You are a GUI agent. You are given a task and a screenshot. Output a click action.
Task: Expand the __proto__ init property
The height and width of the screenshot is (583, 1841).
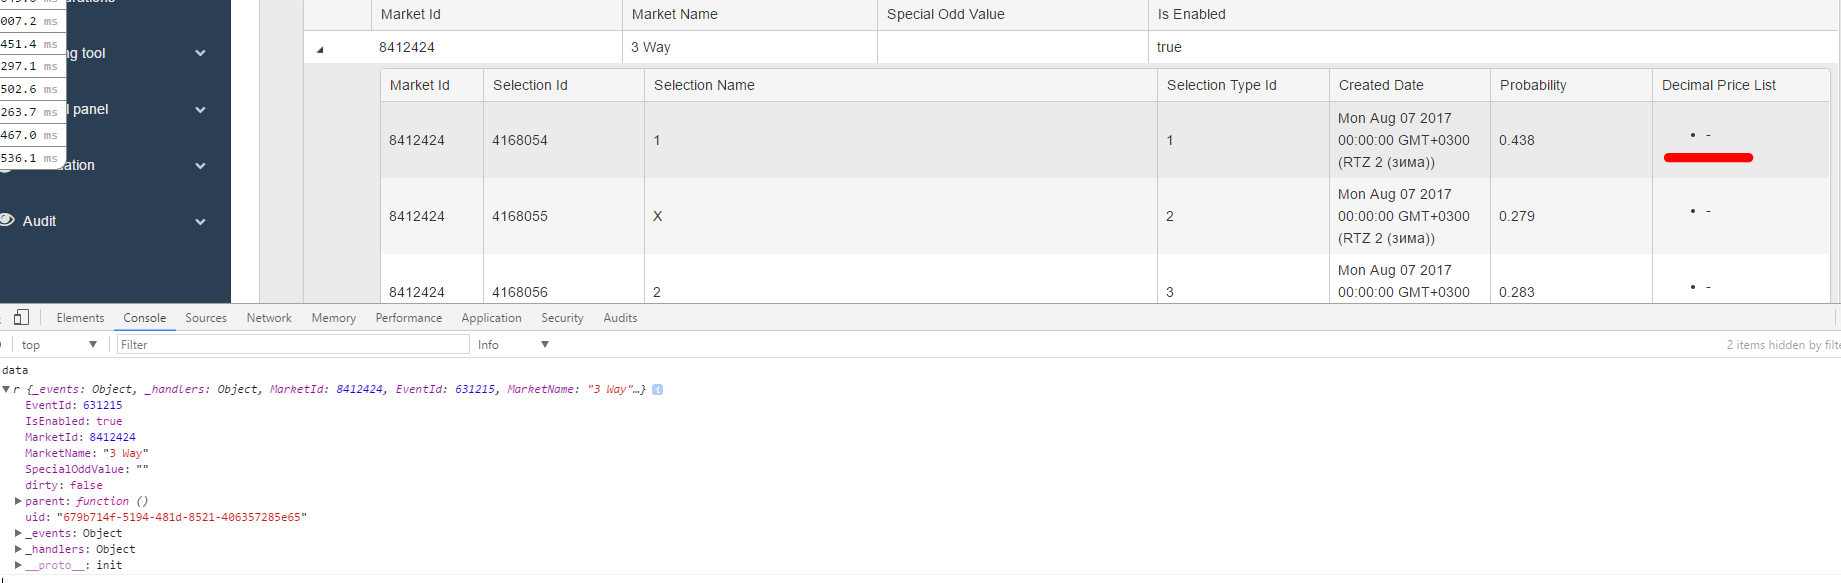(x=18, y=565)
